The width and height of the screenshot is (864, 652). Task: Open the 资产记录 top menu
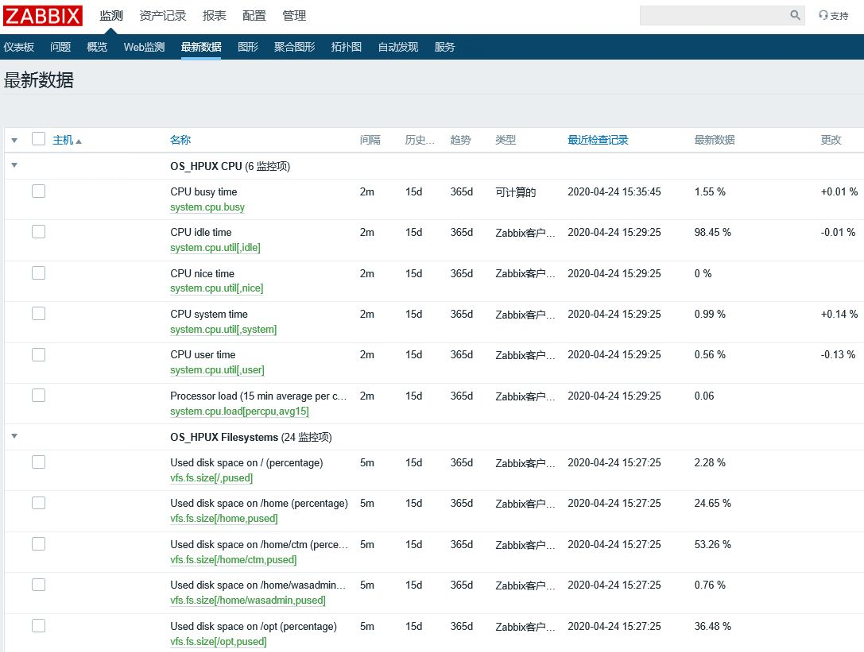coord(163,16)
